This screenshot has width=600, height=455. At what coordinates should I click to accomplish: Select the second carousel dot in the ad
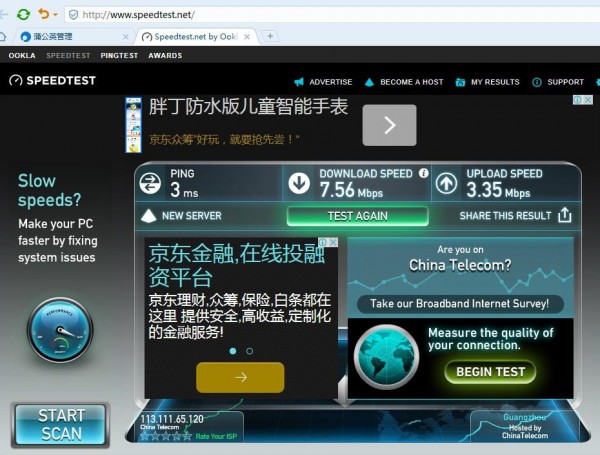(x=249, y=351)
